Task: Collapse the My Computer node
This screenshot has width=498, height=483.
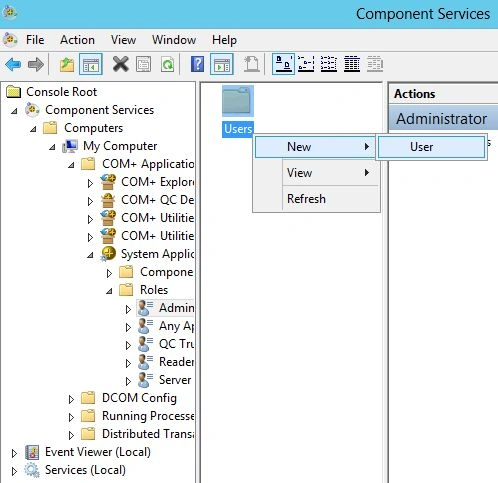Action: (52, 146)
